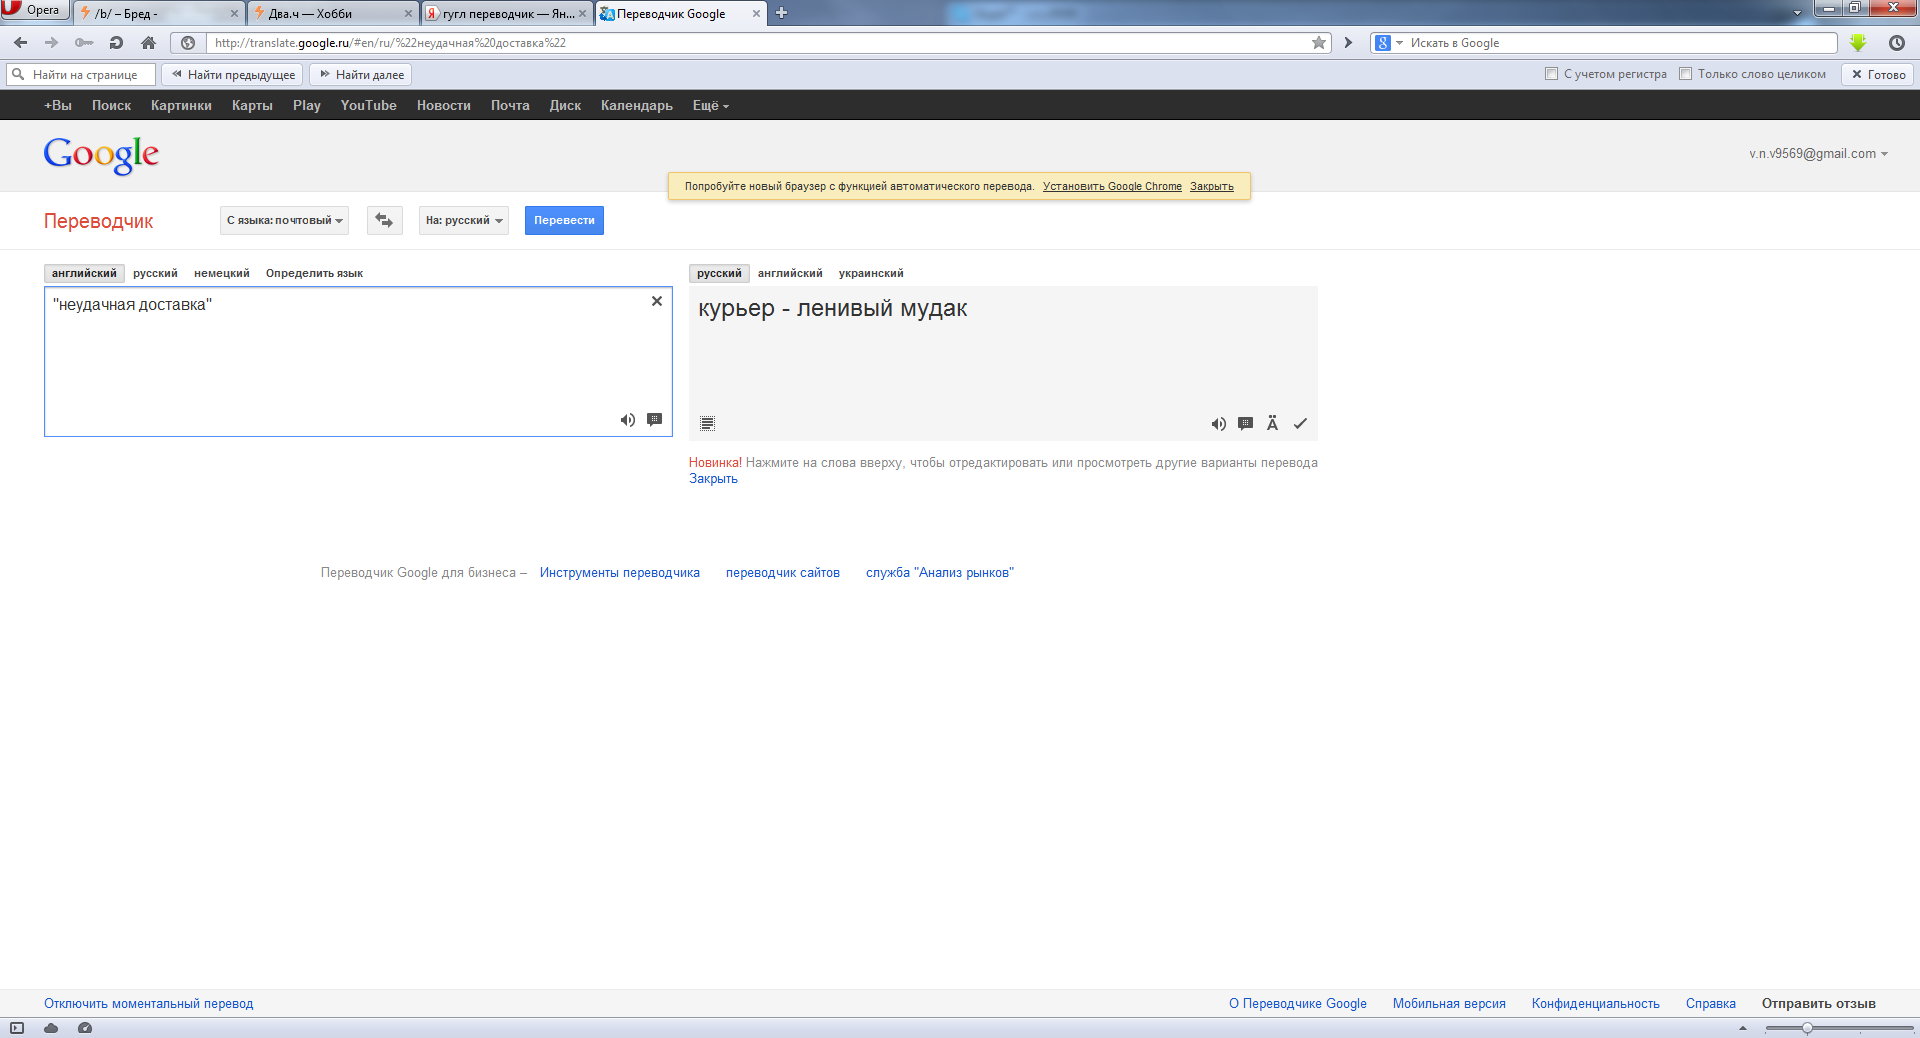Listen to the translated text

(1218, 424)
